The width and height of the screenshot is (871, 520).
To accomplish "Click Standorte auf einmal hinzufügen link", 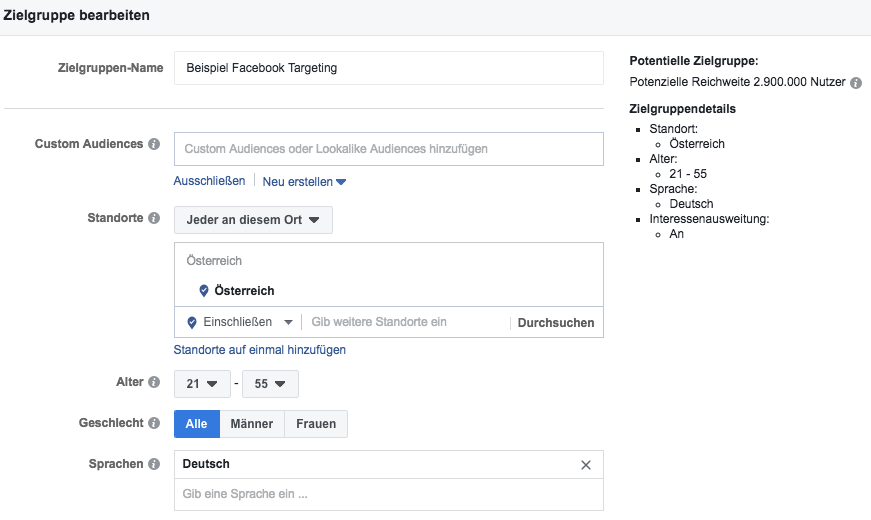I will pyautogui.click(x=260, y=350).
